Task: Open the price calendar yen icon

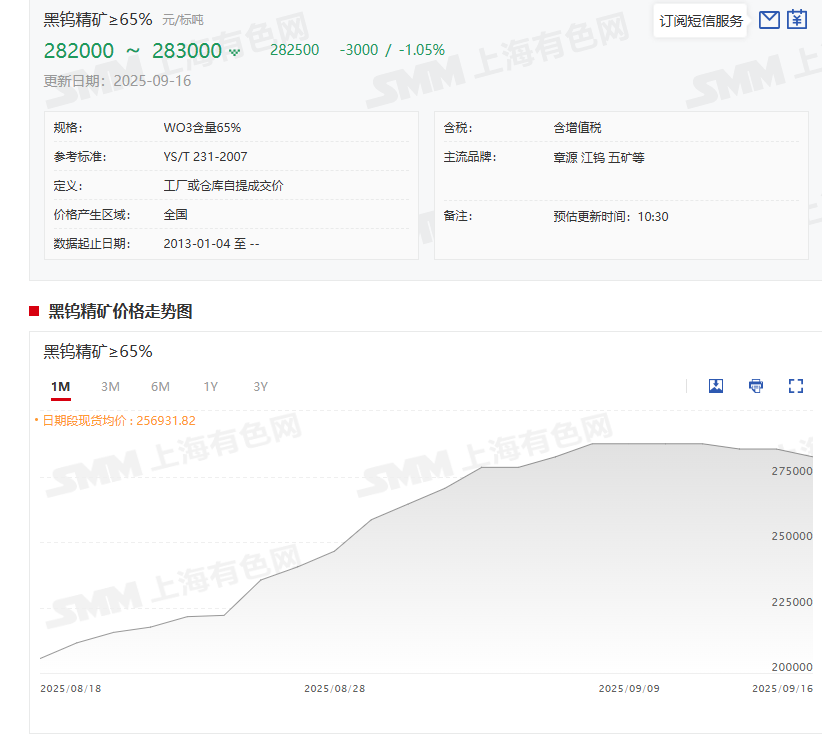Action: tap(796, 20)
